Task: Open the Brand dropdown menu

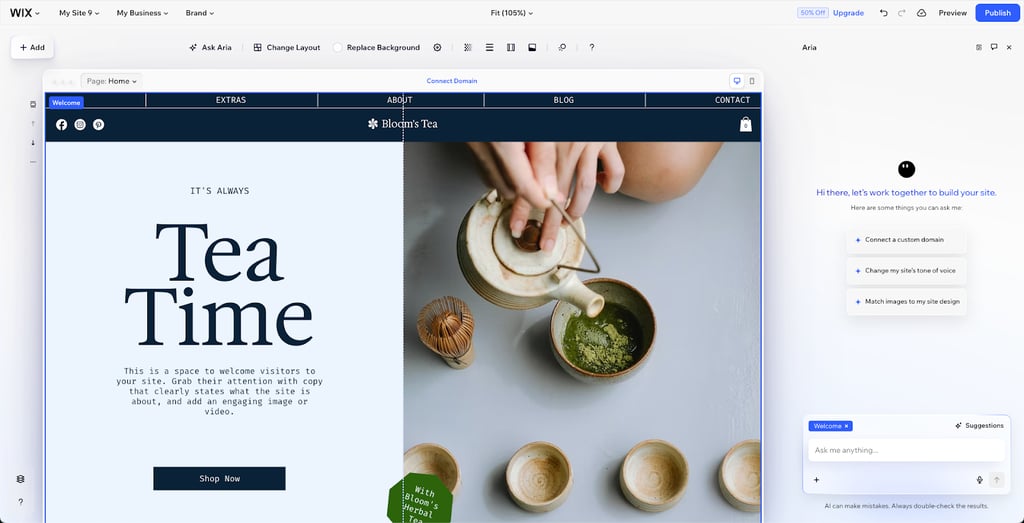Action: (x=199, y=13)
